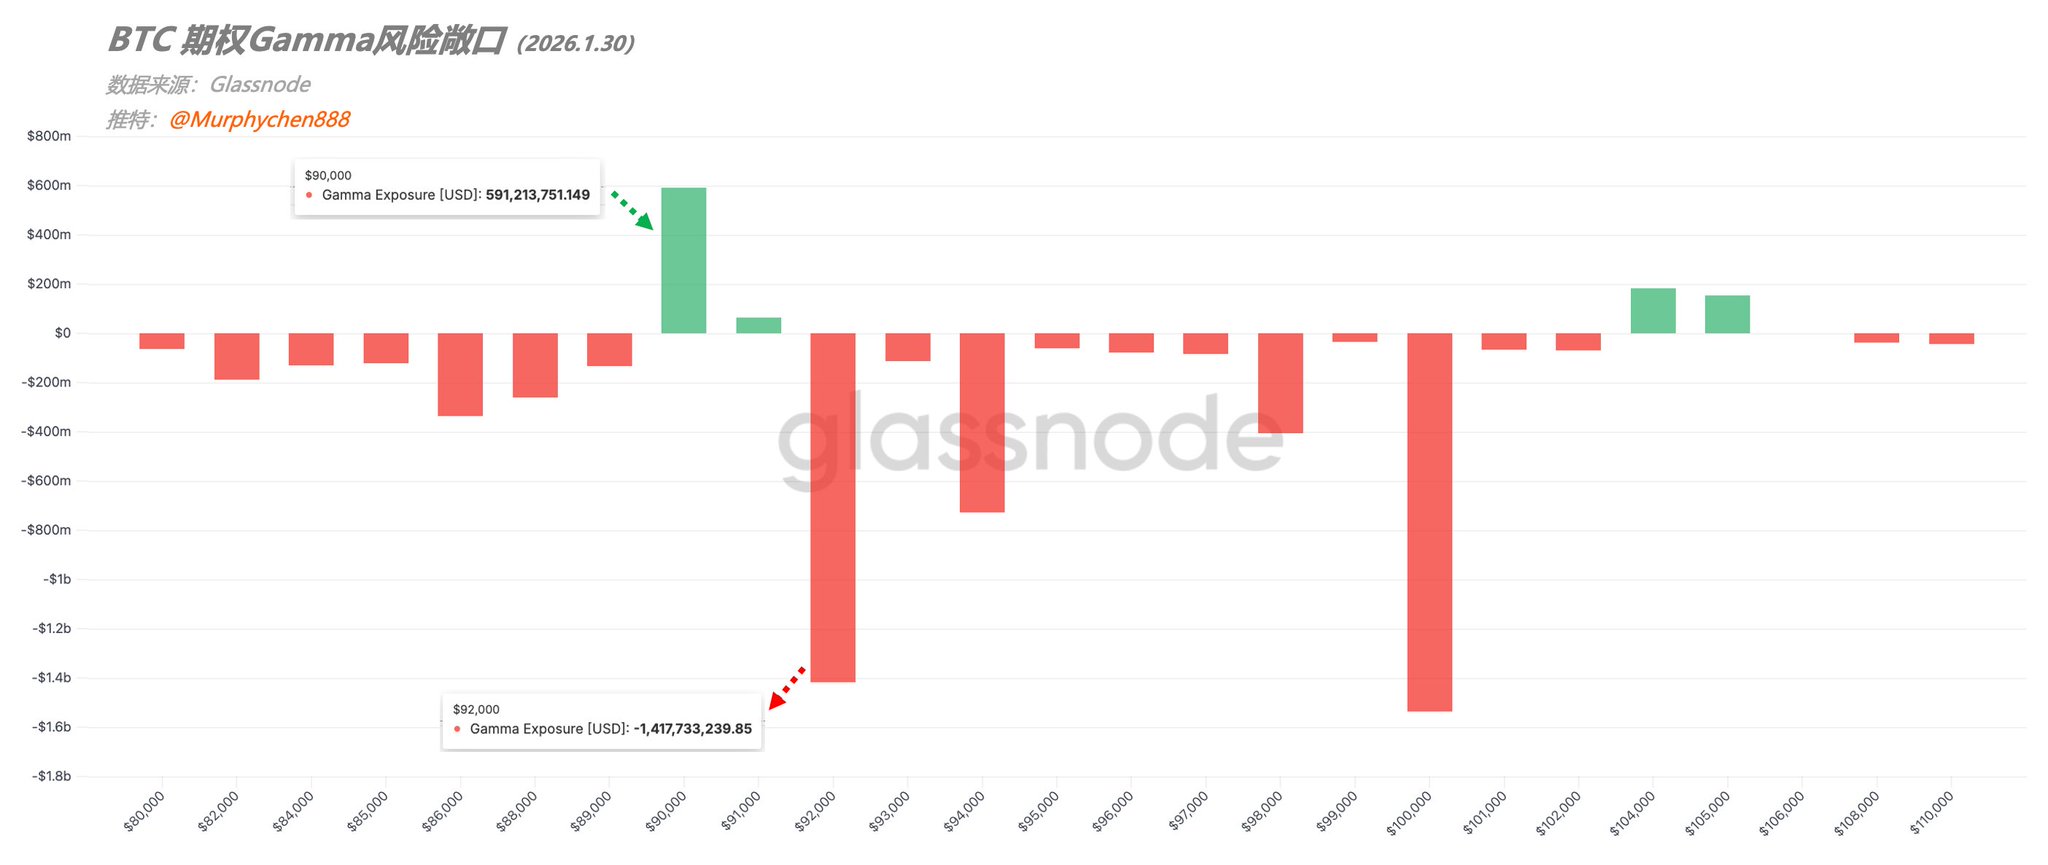Select the tall green bar at $90,000

click(x=684, y=260)
